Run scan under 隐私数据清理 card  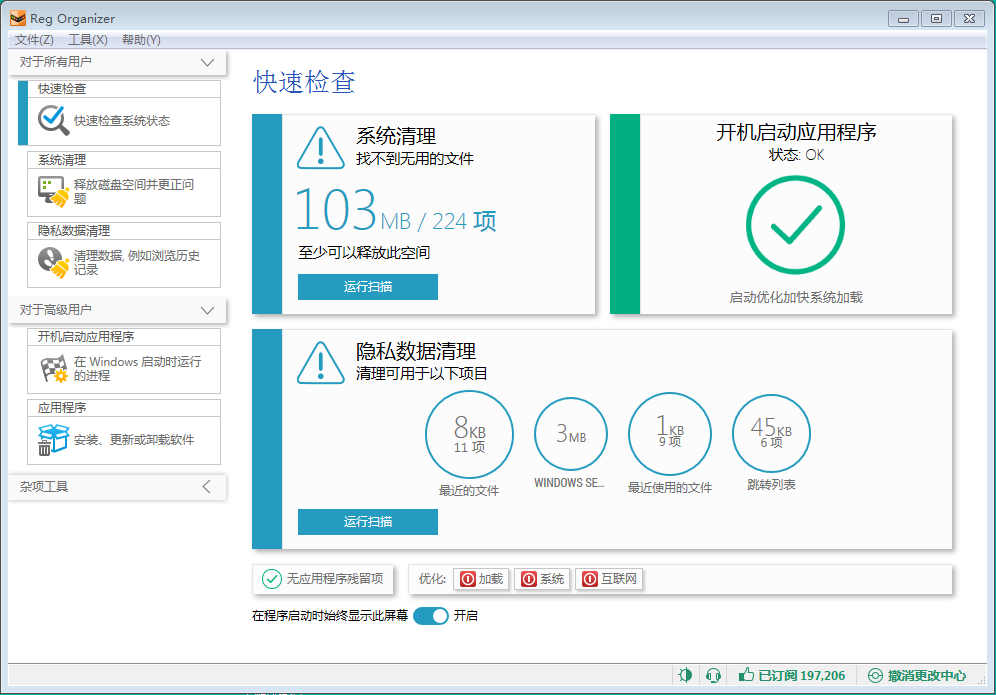(x=367, y=522)
